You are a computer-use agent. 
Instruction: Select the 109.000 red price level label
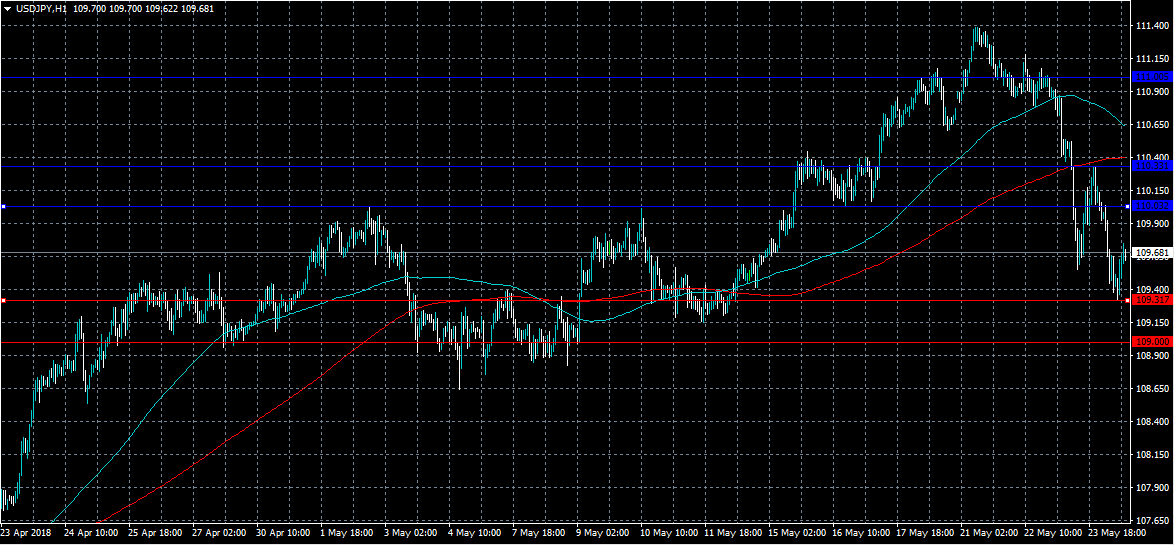[1152, 342]
